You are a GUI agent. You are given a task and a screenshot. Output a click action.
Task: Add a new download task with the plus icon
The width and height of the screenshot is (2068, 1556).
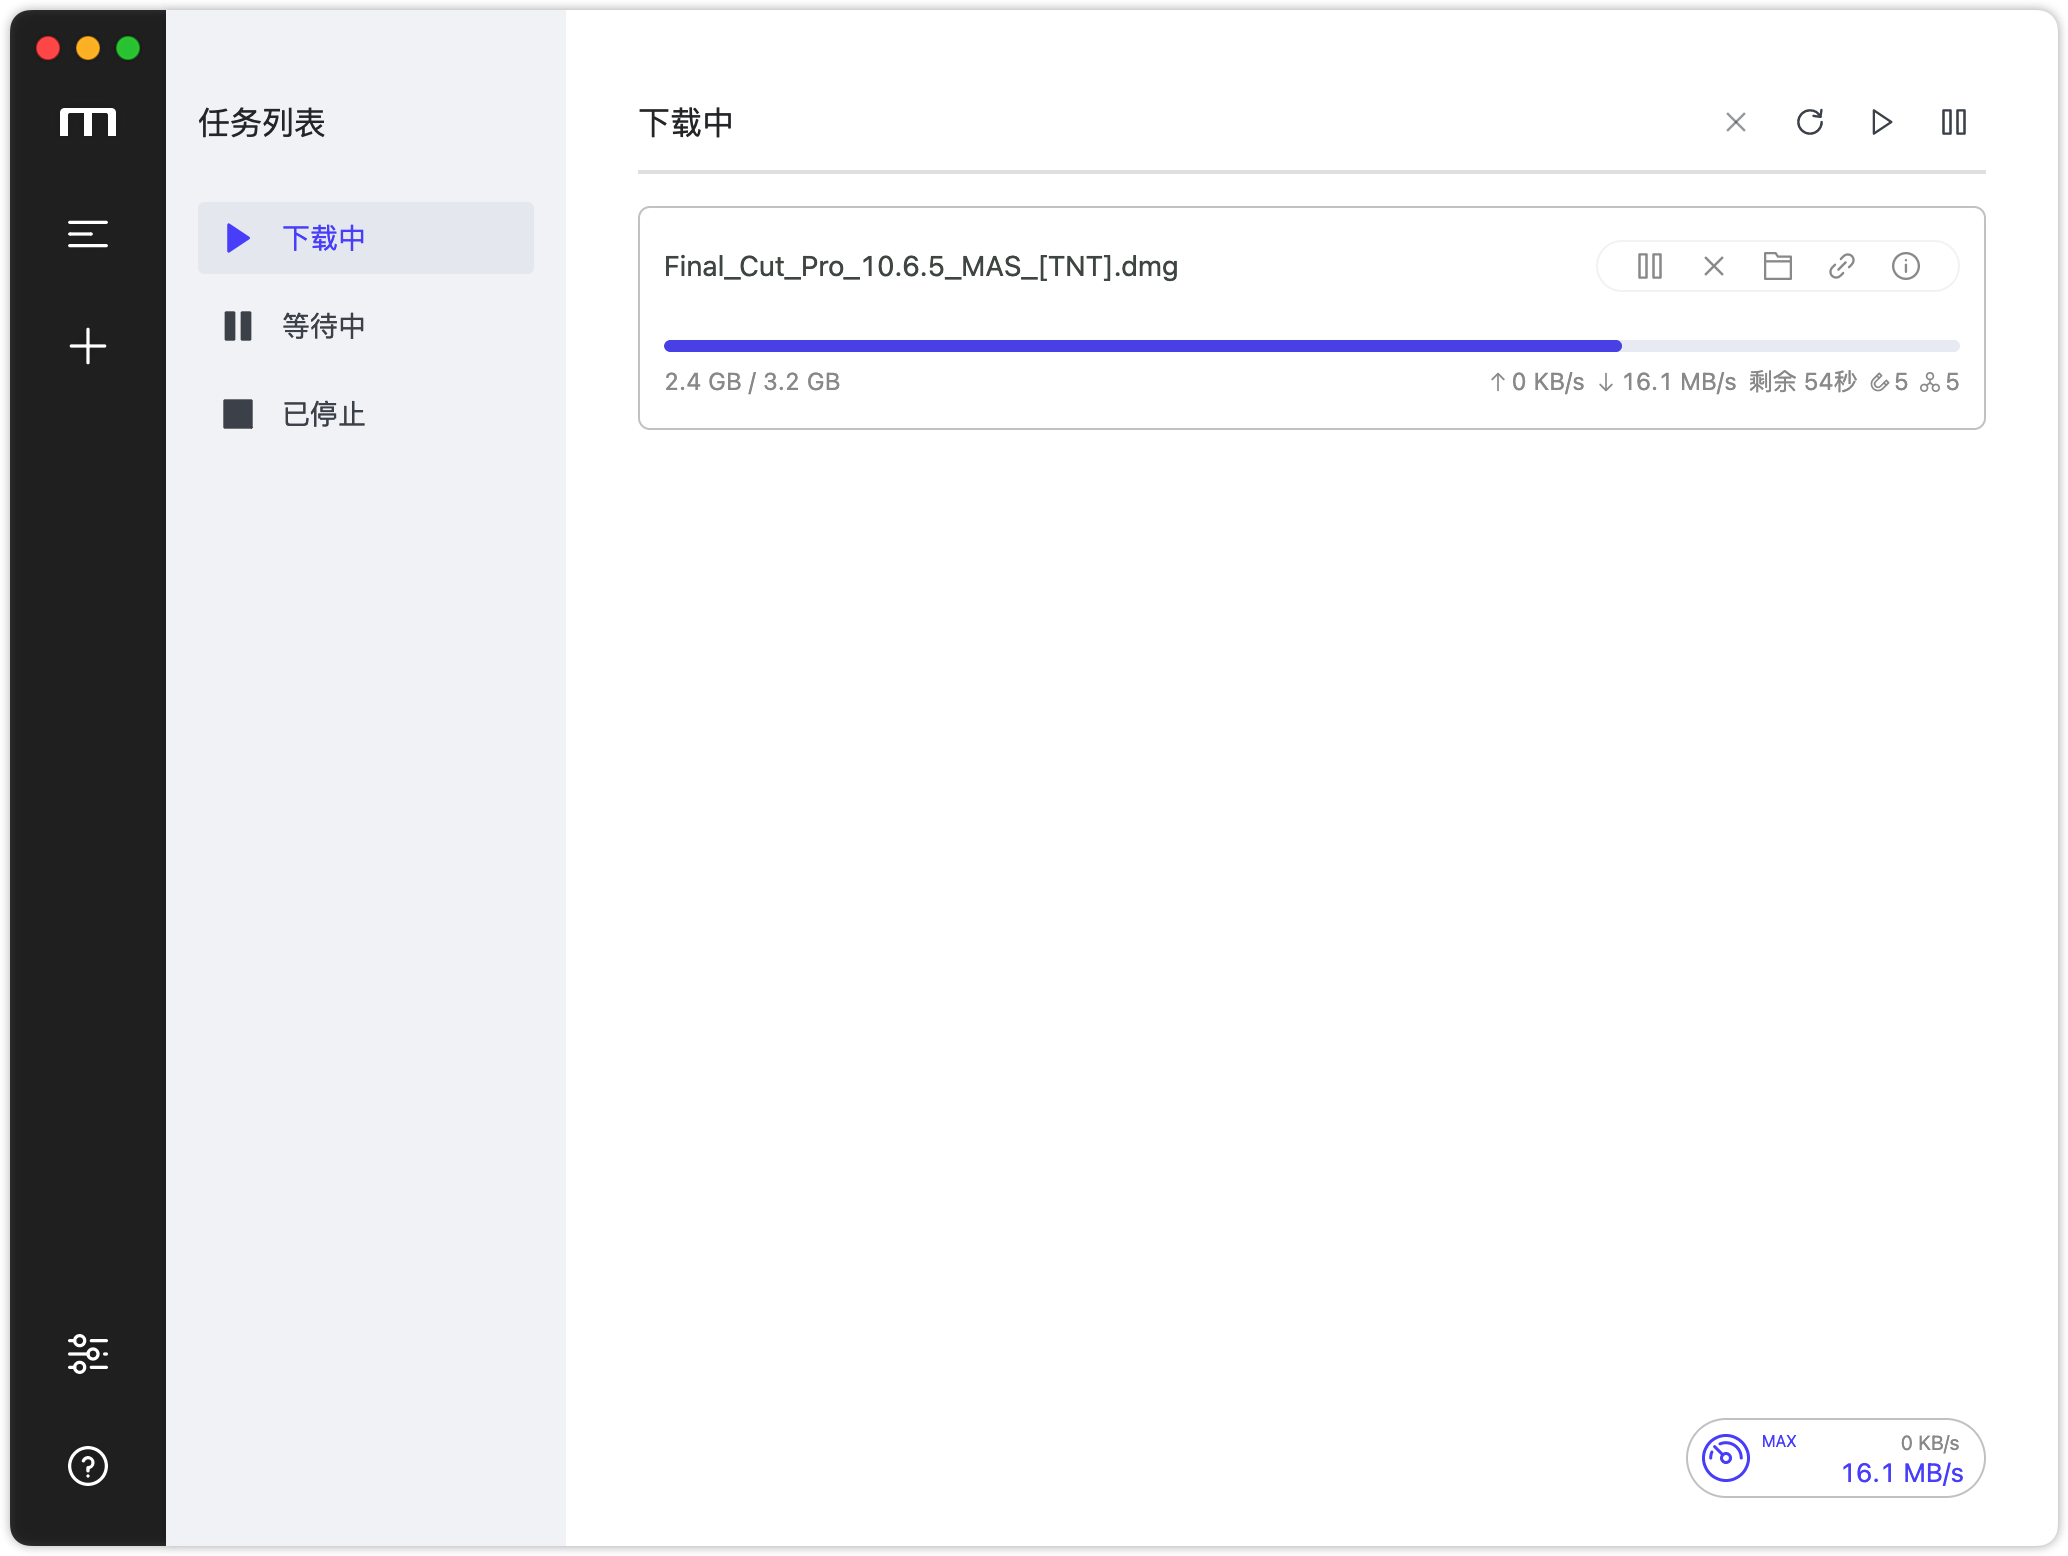point(88,346)
